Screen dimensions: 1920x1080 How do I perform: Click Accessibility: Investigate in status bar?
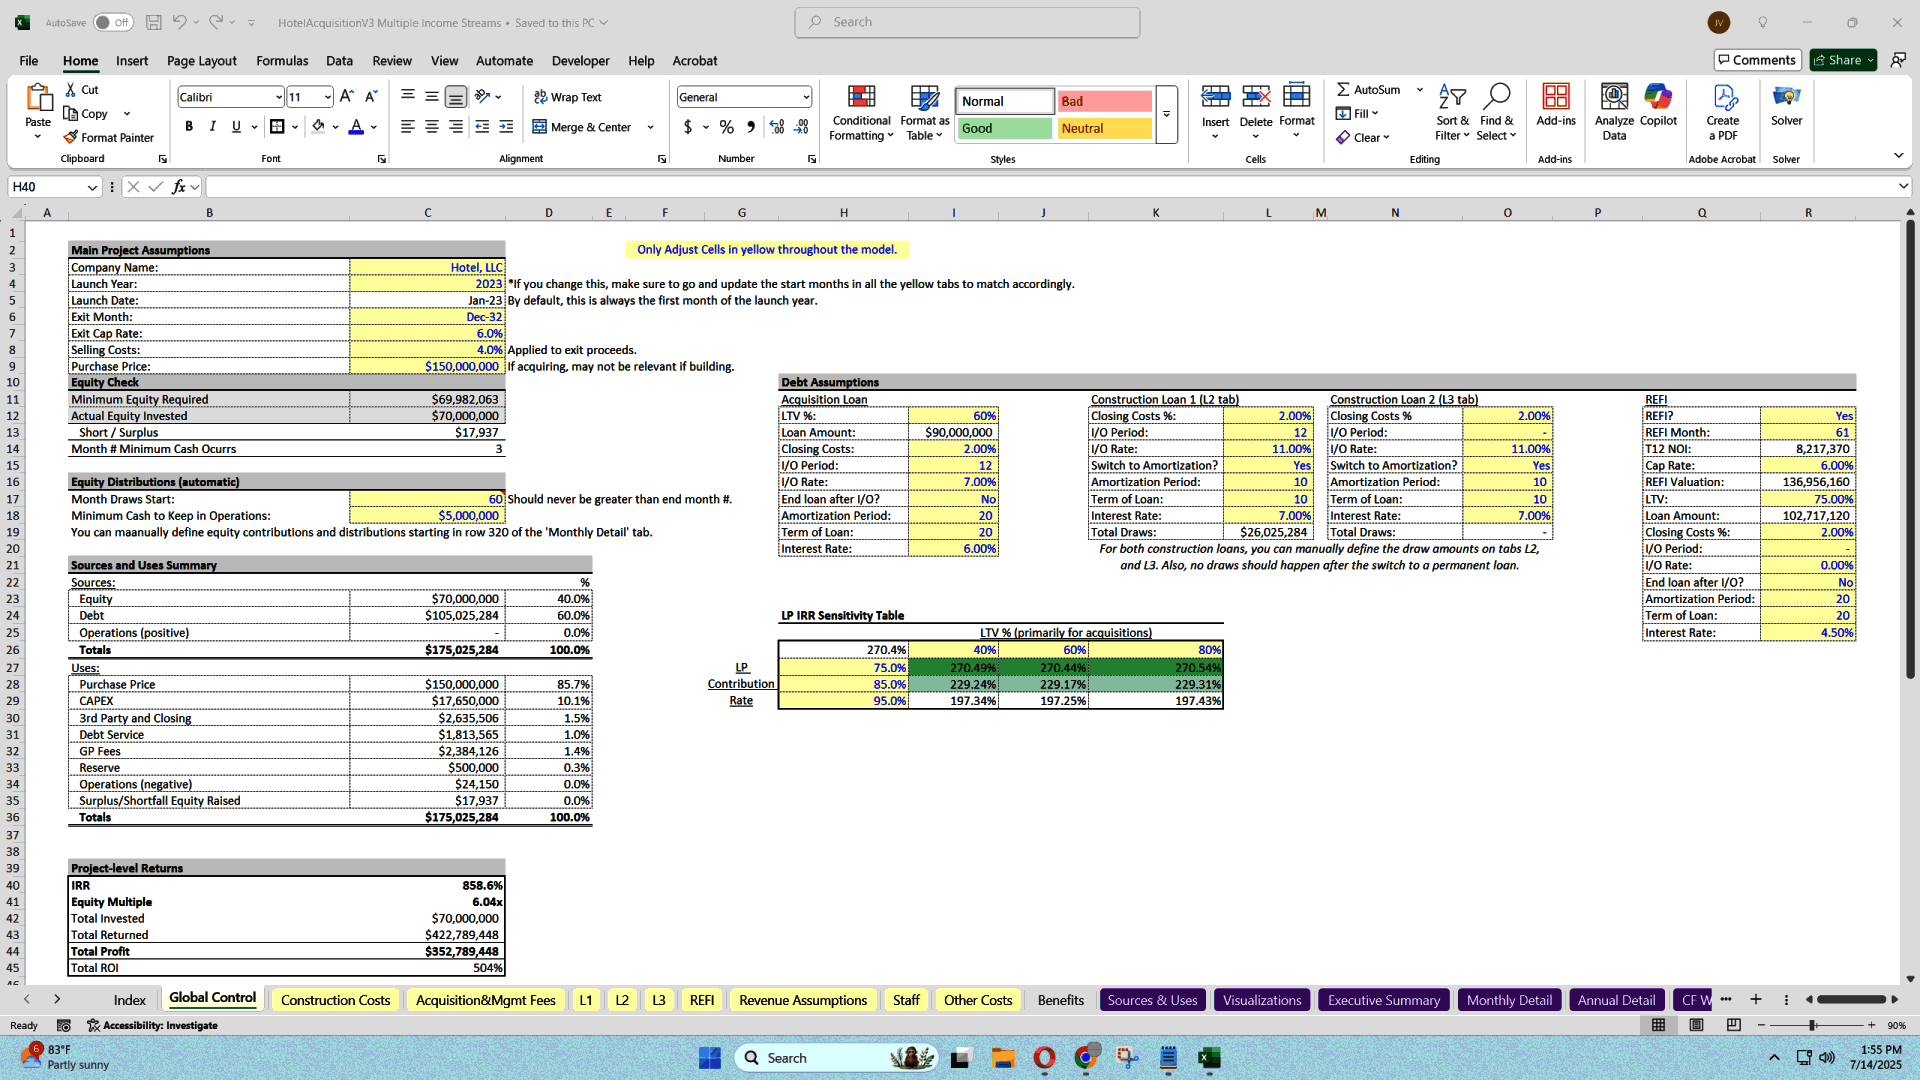pos(152,1025)
